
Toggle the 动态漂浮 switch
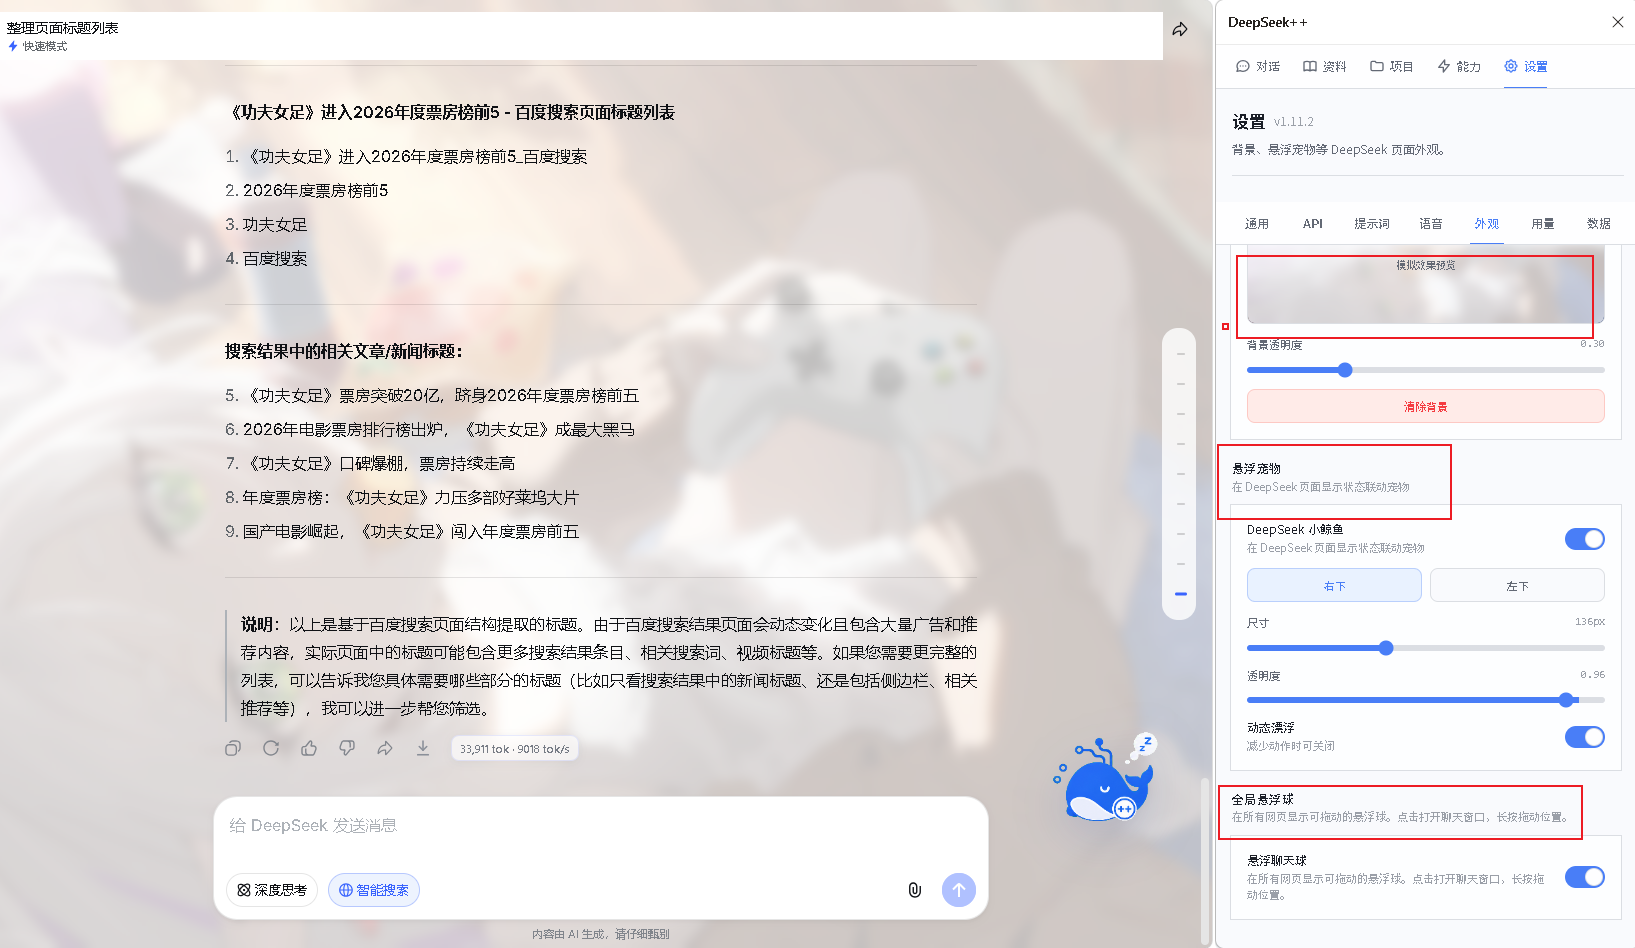pos(1585,737)
